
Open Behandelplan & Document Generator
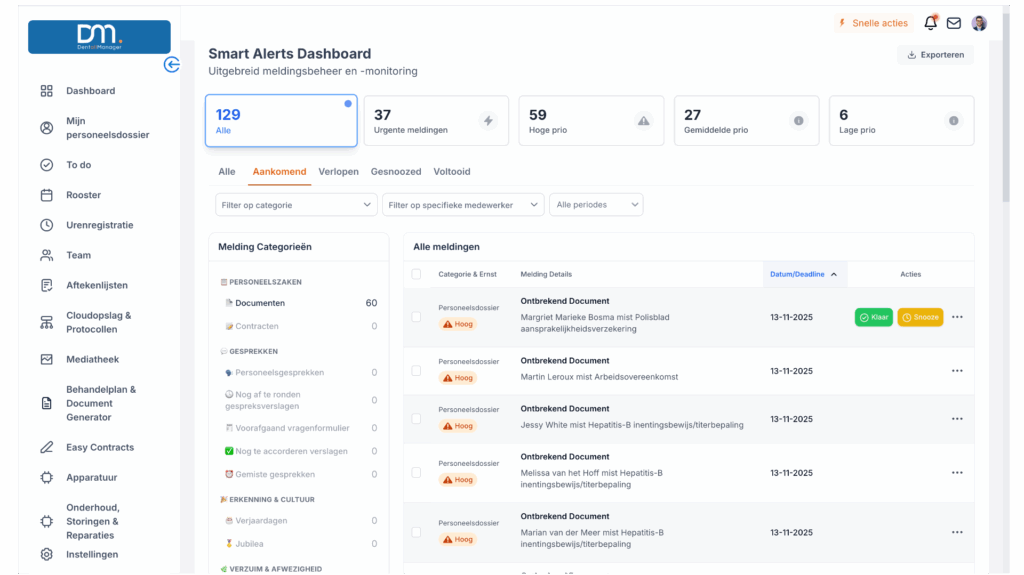(x=99, y=403)
